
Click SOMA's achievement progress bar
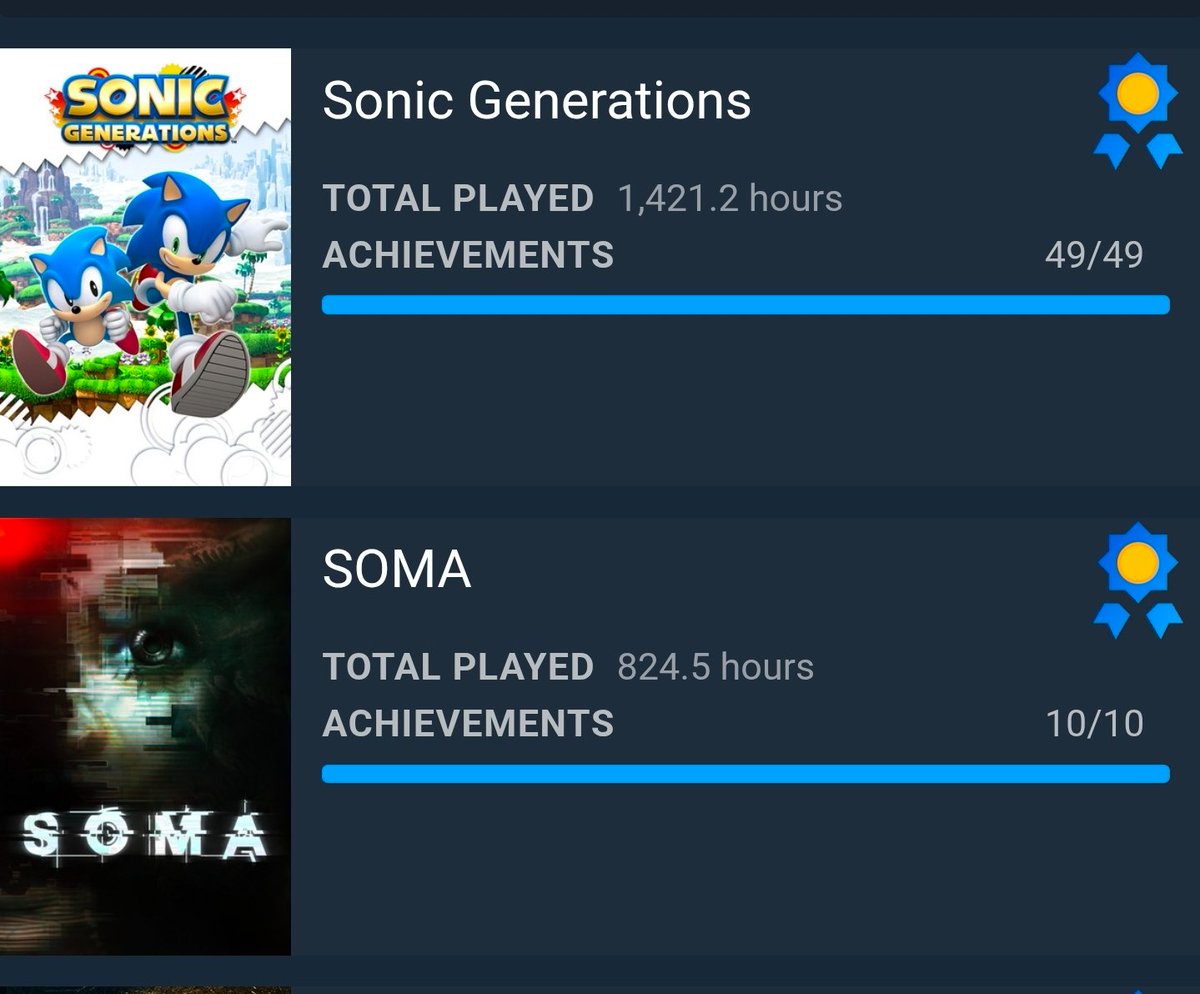tap(746, 773)
